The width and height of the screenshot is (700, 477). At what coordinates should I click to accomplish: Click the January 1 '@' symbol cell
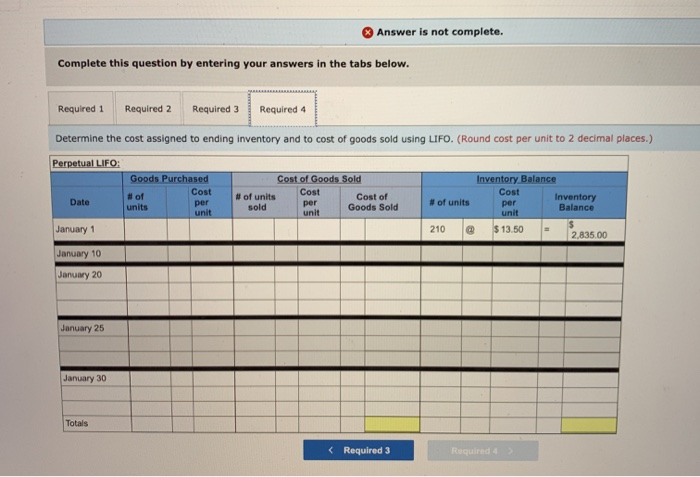pos(470,230)
